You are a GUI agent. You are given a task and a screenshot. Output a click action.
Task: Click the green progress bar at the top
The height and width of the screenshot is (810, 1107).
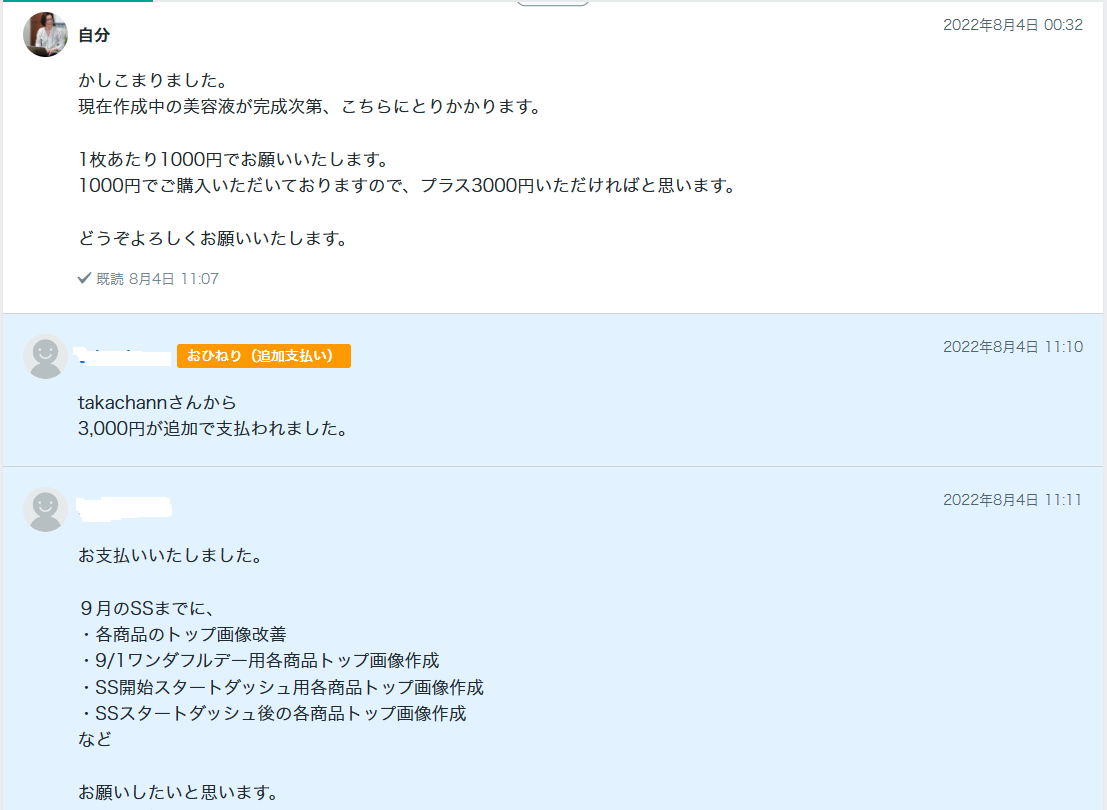(x=76, y=1)
